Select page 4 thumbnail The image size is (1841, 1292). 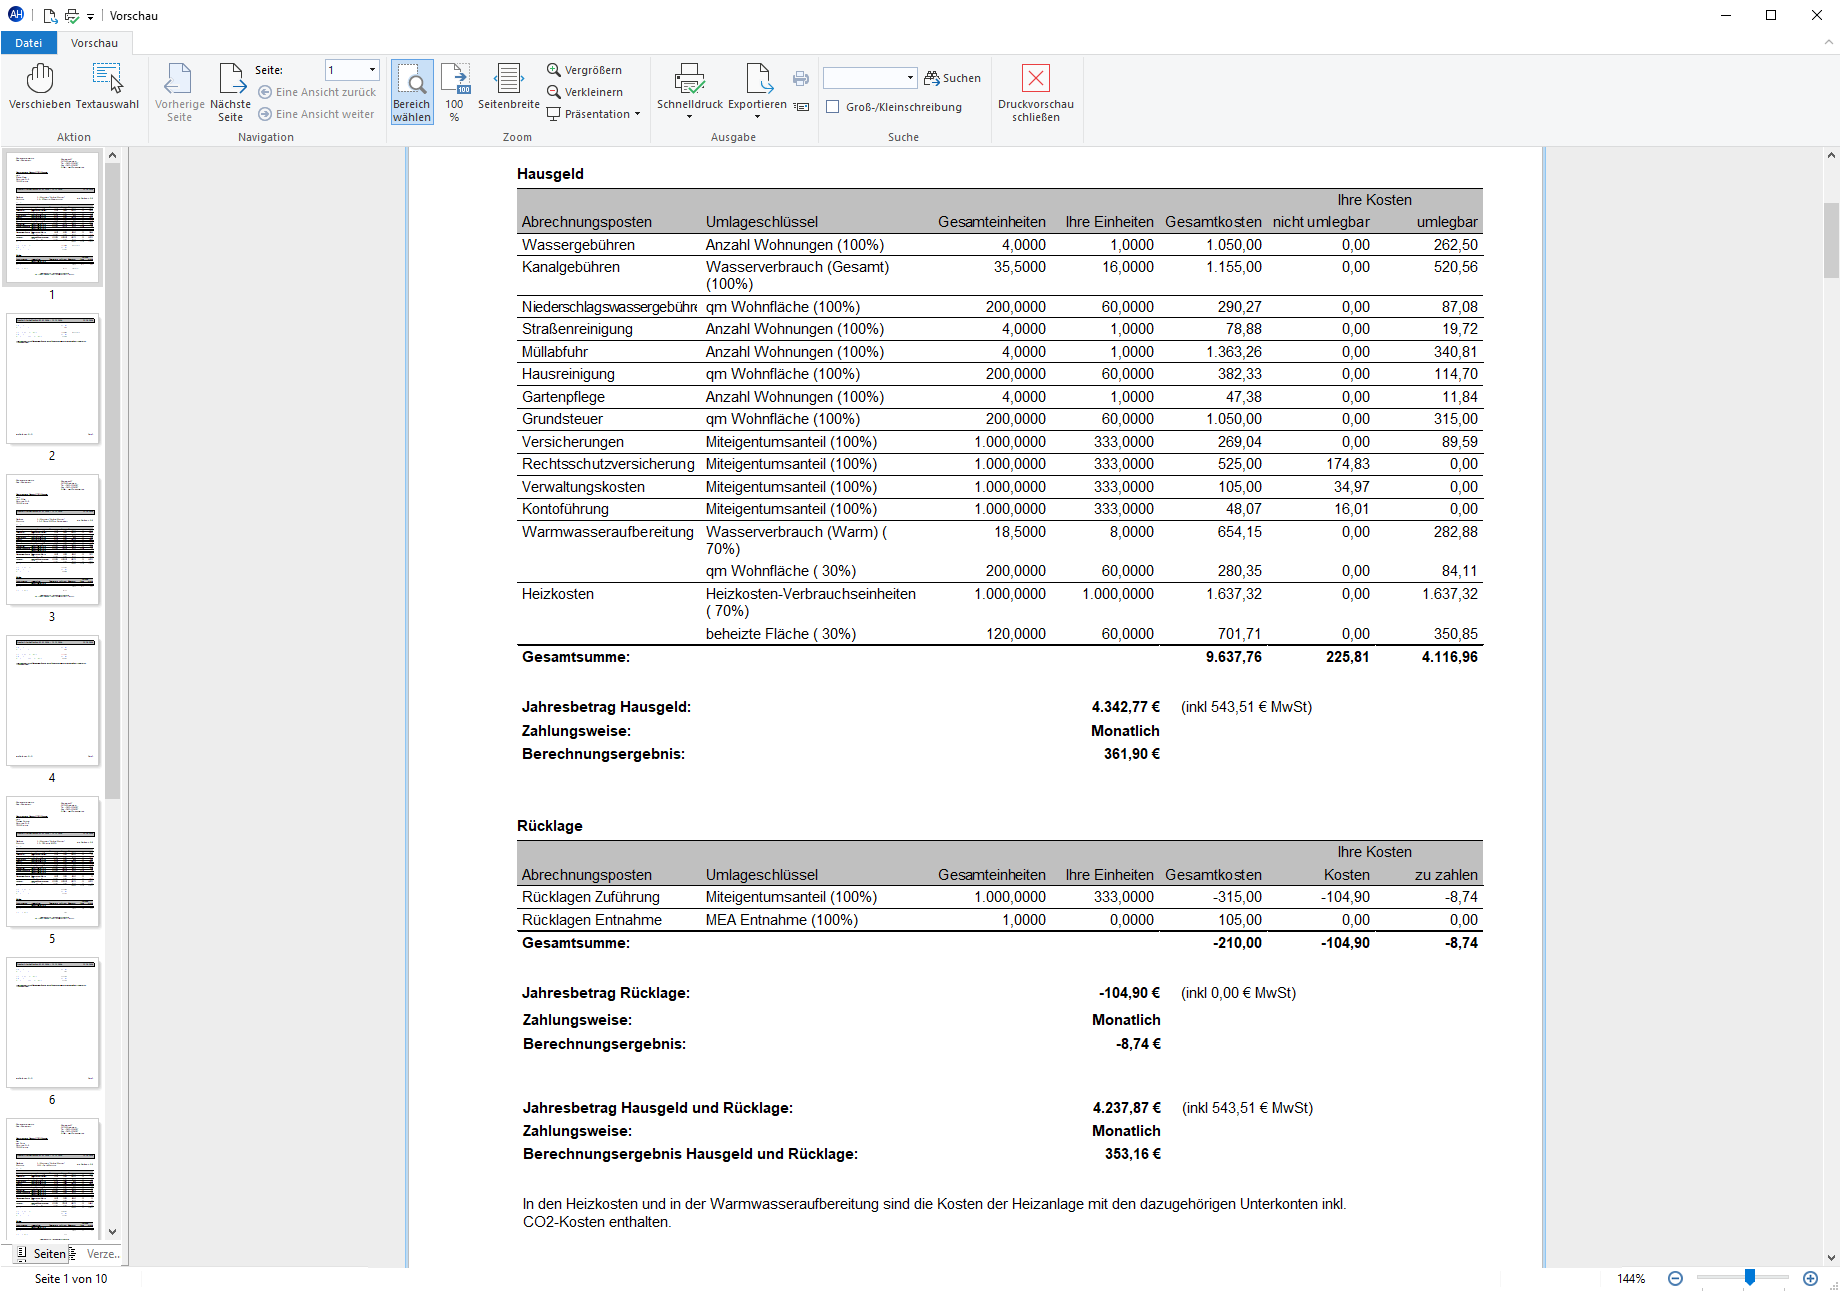coord(53,700)
